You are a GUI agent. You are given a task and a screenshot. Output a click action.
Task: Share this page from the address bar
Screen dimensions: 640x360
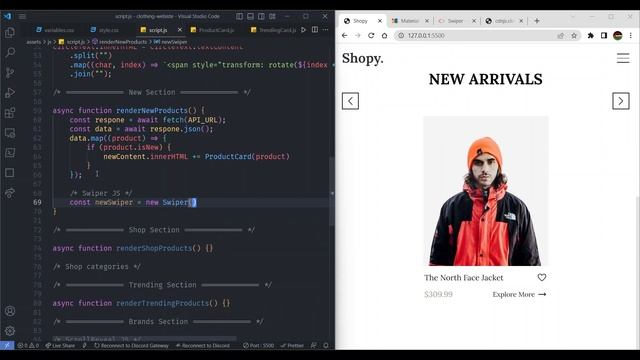[560, 36]
